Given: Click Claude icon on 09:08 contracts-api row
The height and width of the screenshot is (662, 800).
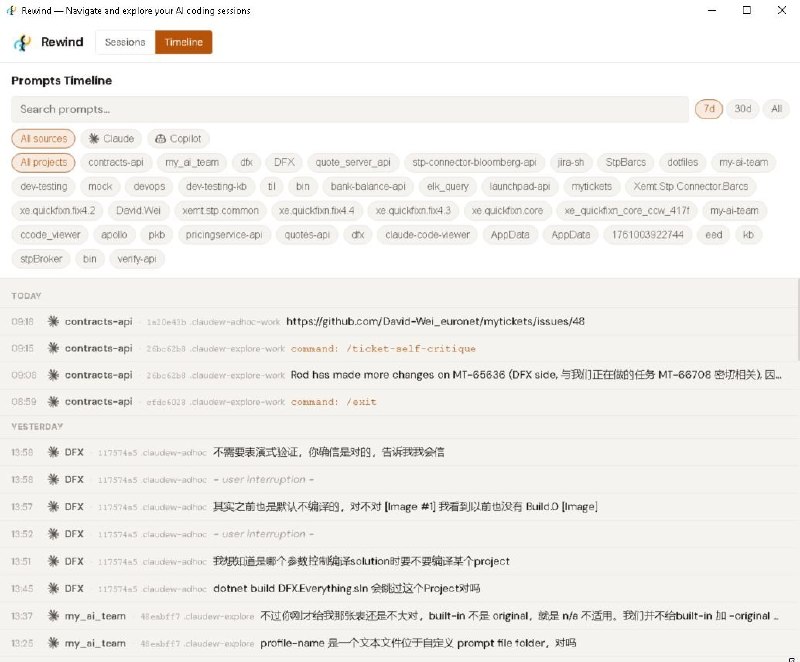Looking at the screenshot, I should 53,375.
